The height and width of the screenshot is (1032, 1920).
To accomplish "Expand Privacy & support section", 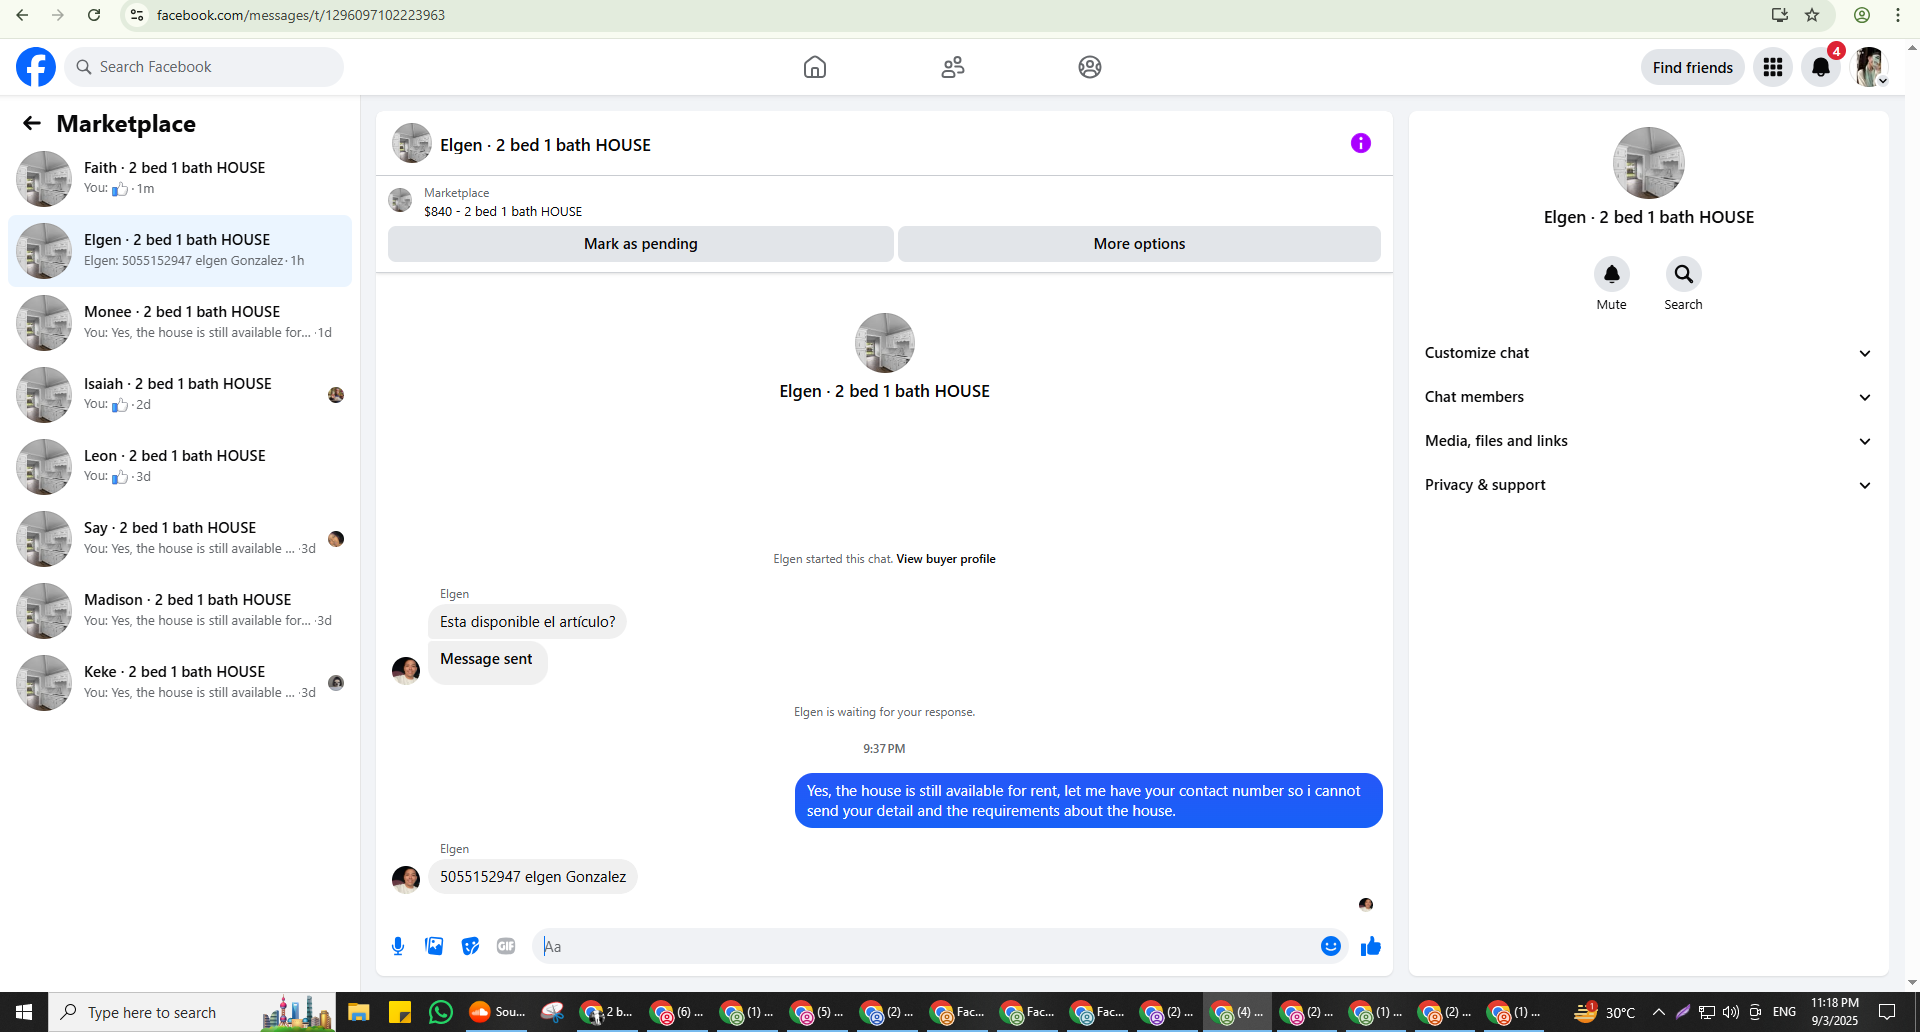I will tap(1648, 485).
